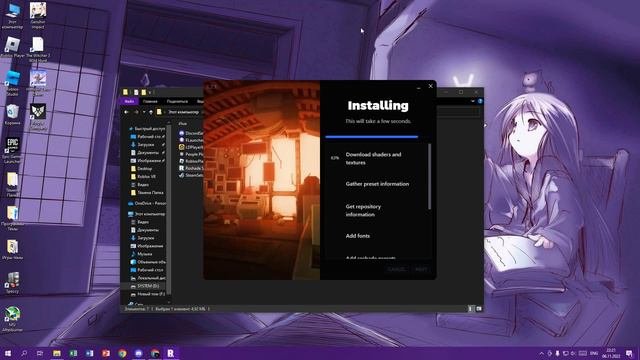640x360 pixels.
Task: Click the installer's Next button
Action: 421,269
